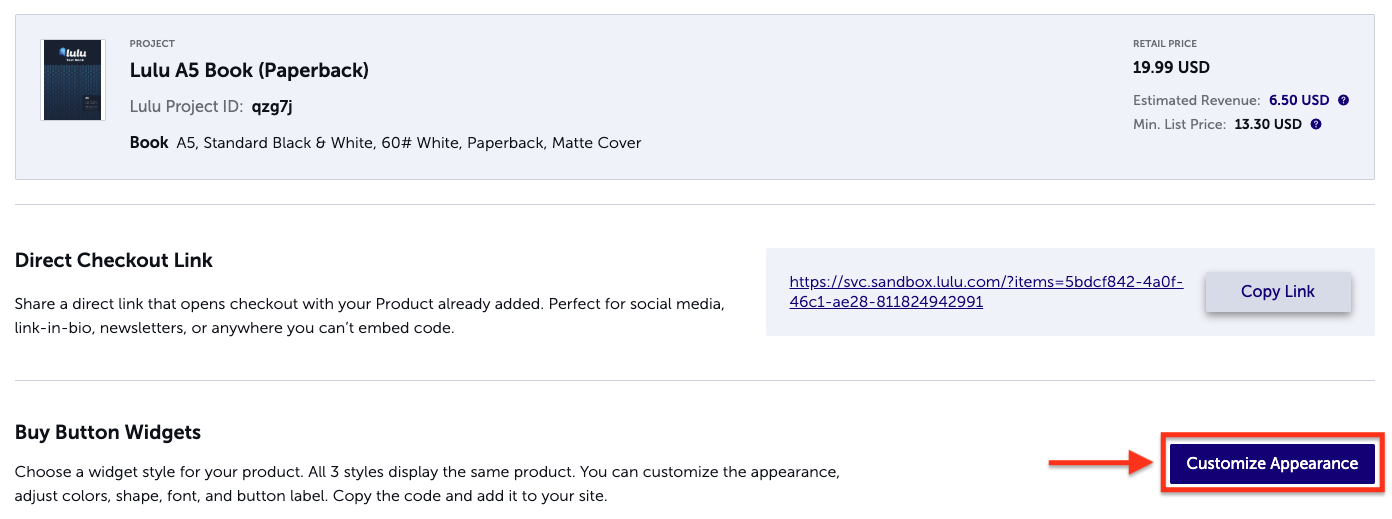Click the RETAIL PRICE label
Screen dimensions: 1392x519
1165,44
